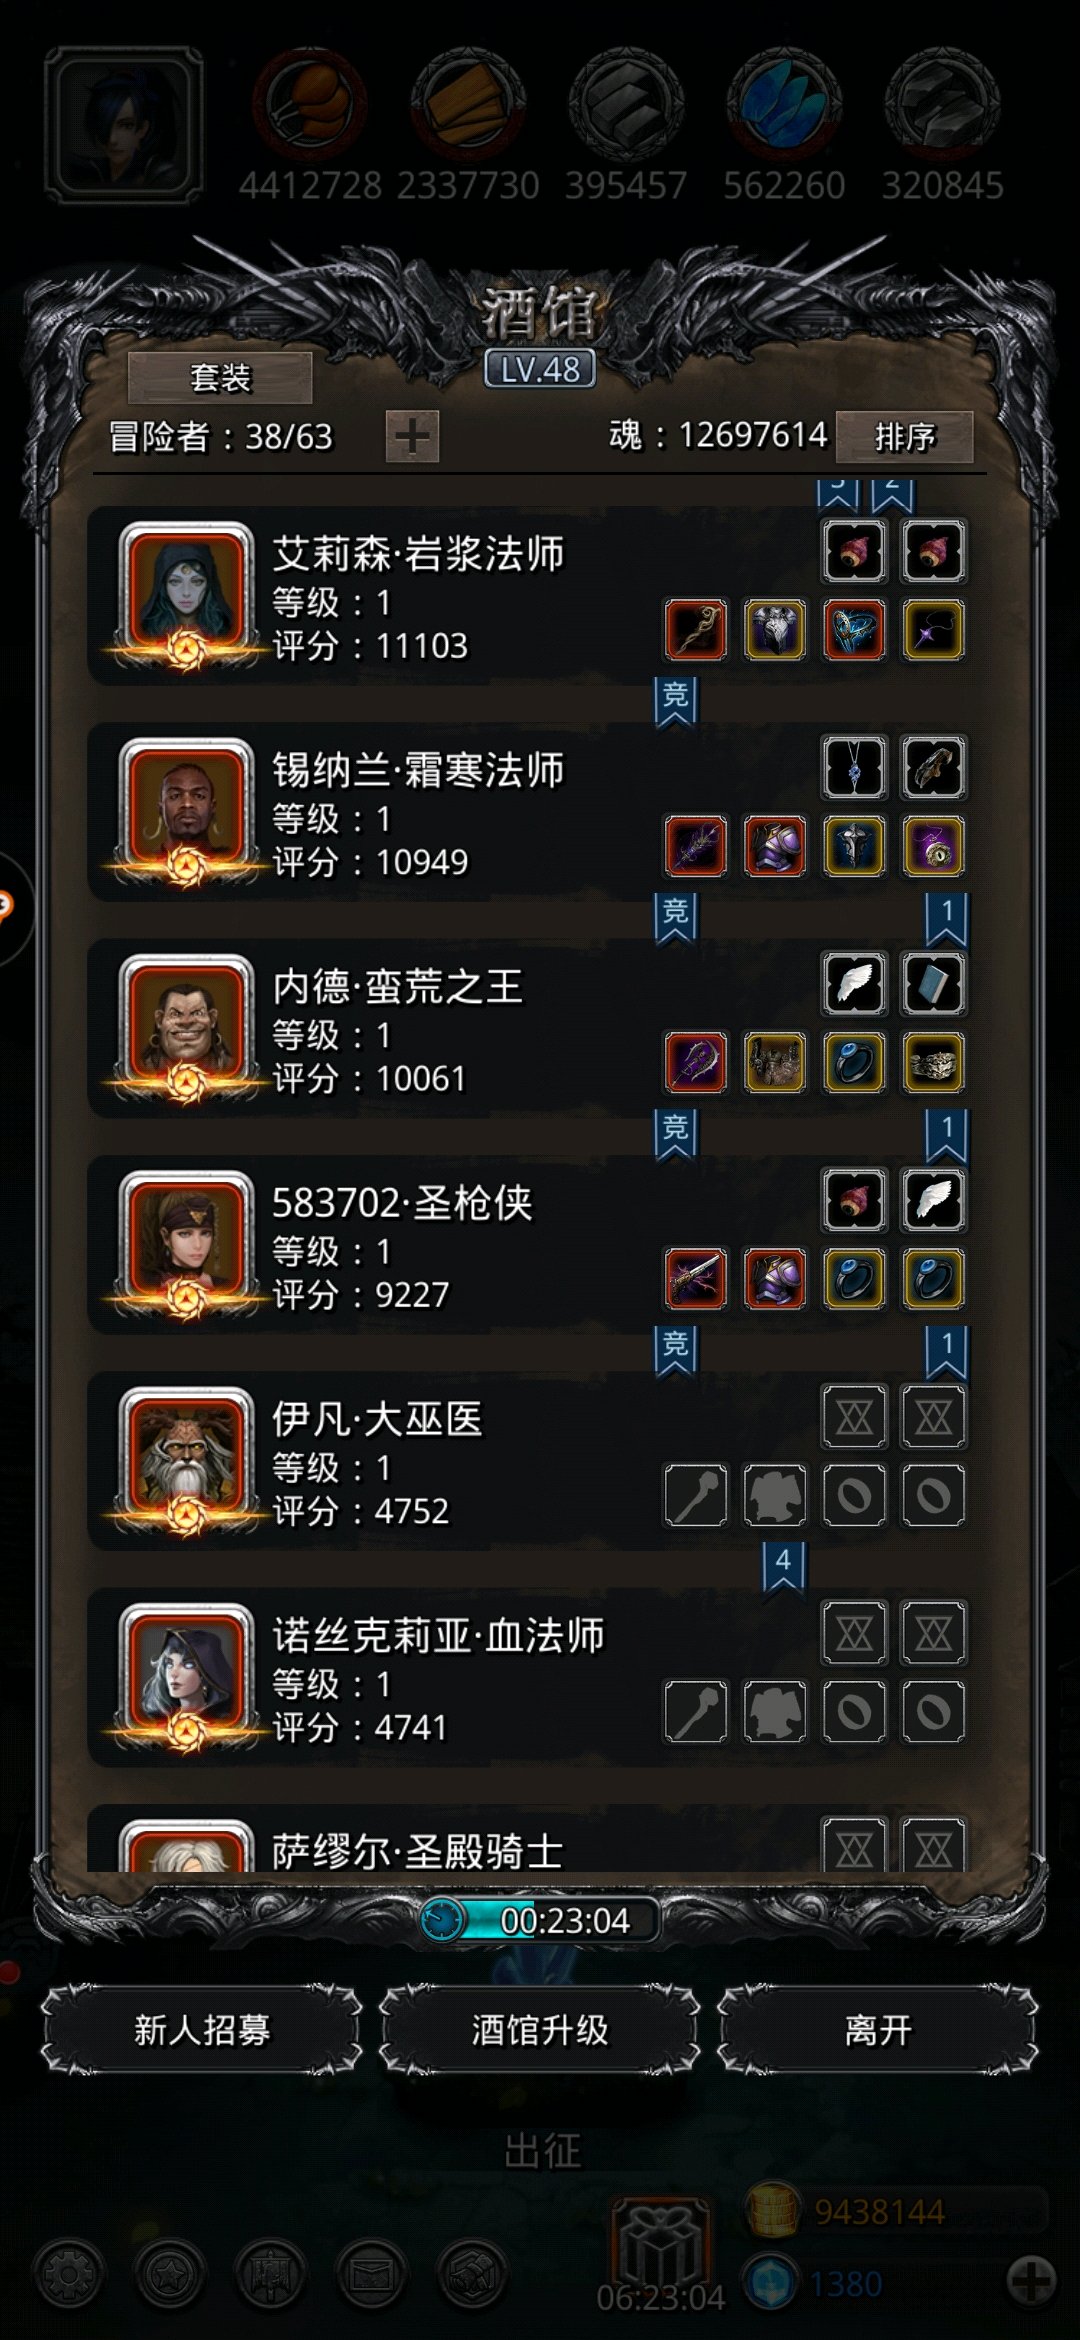The image size is (1080, 2340).
Task: Select 锡纳兰·霜寒法师's necklace accessory slot
Action: coord(854,767)
